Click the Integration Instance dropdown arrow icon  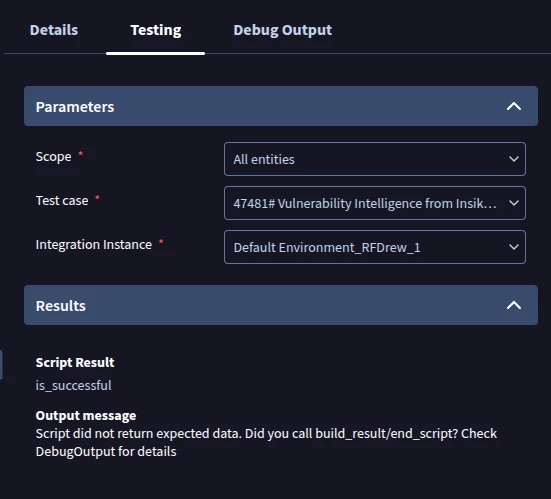(x=514, y=247)
